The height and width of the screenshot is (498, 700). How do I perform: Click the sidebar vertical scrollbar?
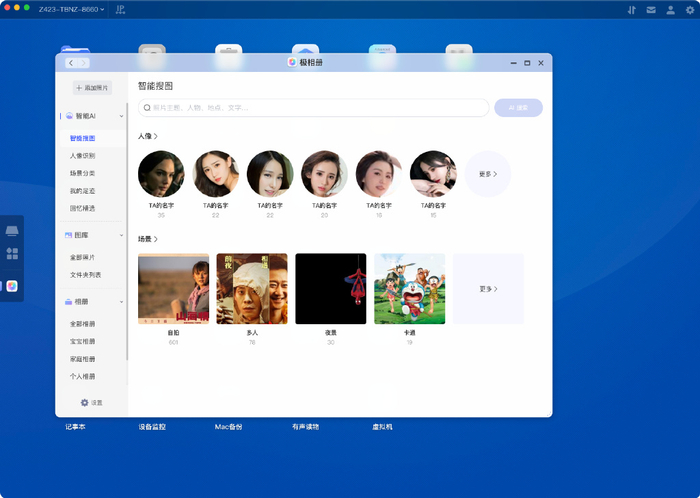[x=127, y=232]
